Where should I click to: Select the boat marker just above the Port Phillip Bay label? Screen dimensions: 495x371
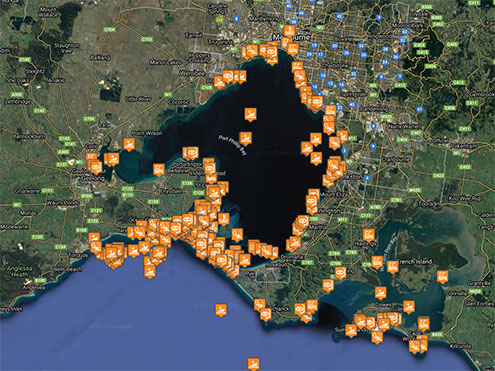[x=246, y=138]
